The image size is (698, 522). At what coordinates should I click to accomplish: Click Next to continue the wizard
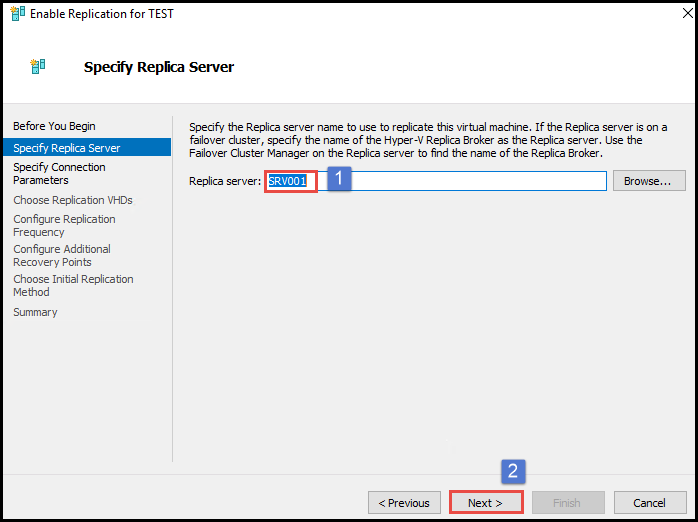(486, 502)
